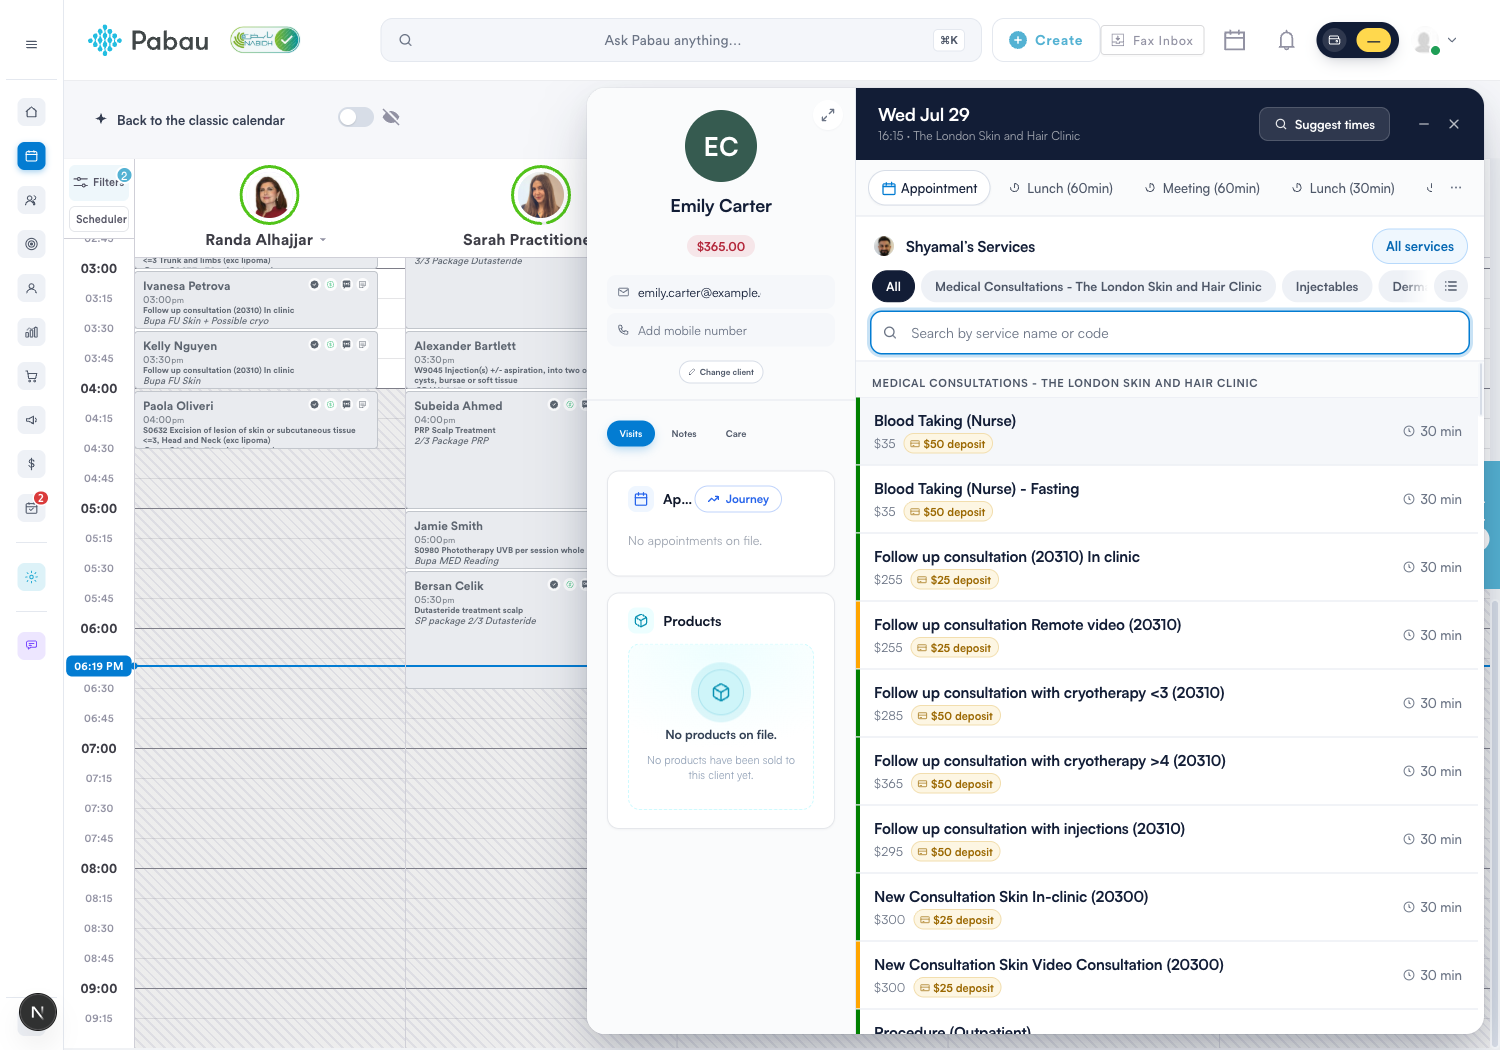Screen dimensions: 1500x1050
Task: Select Blood Taking (Nurse) - Fasting service
Action: click(x=1167, y=499)
